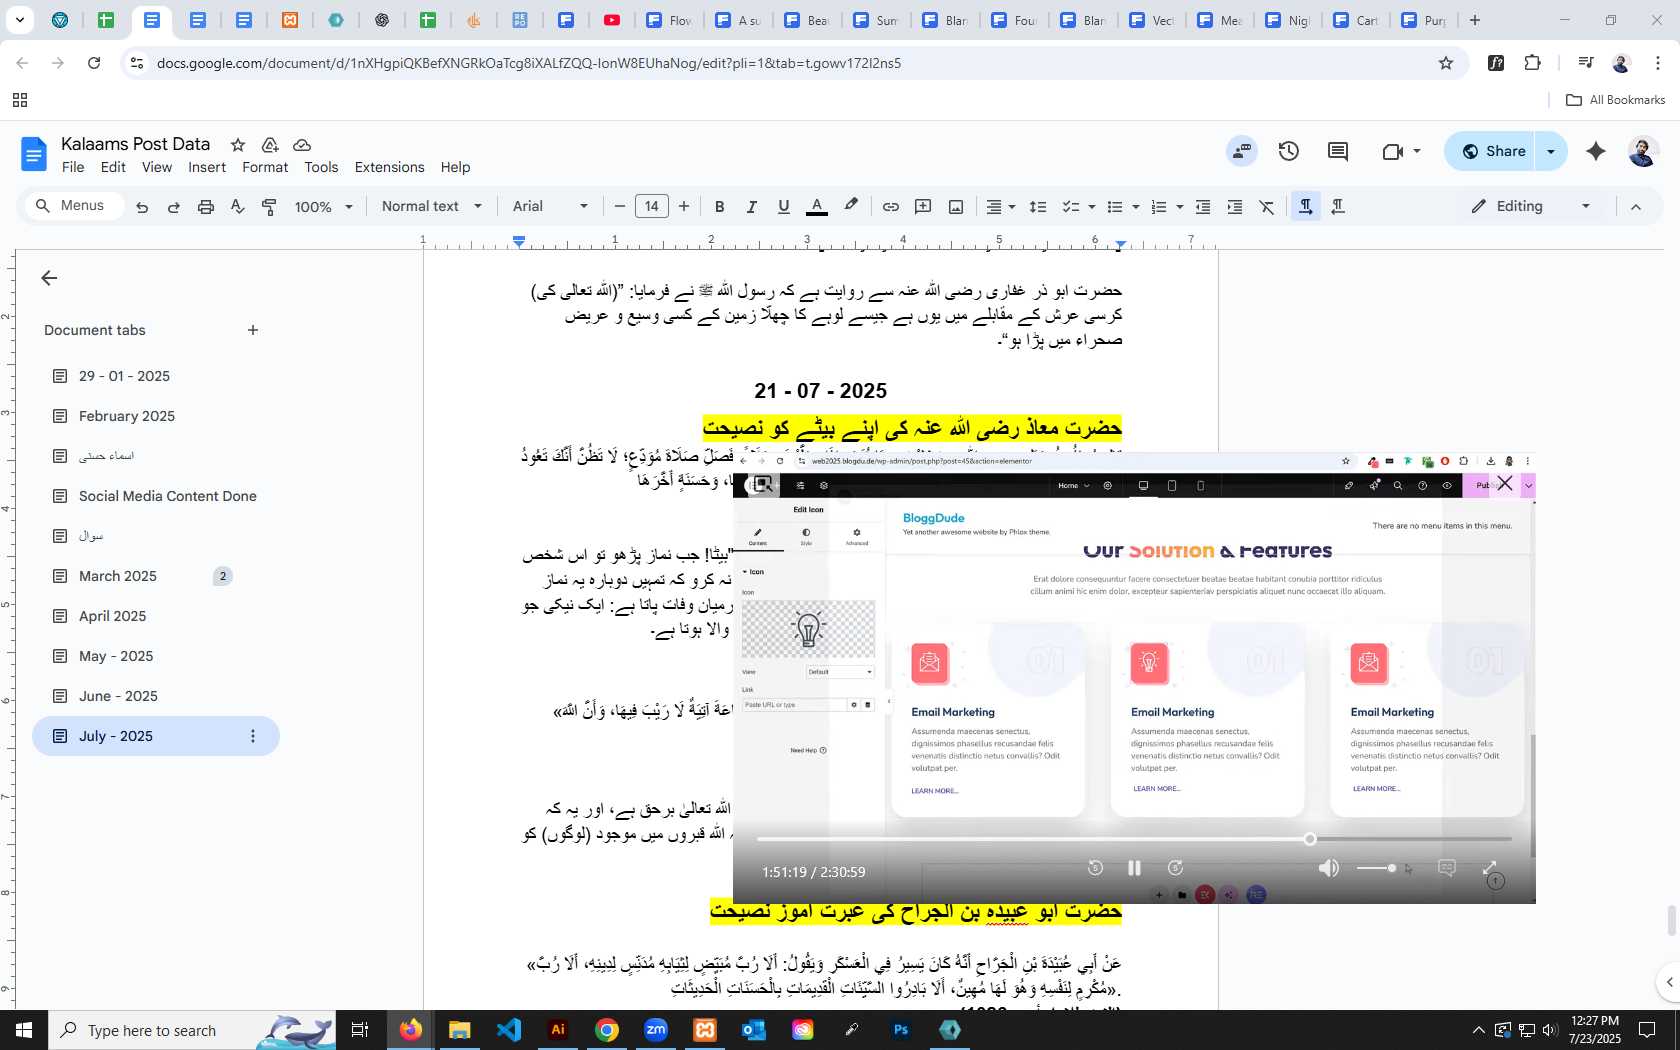Click the Undo icon in Docs toolbar
1680x1050 pixels.
[x=142, y=207]
